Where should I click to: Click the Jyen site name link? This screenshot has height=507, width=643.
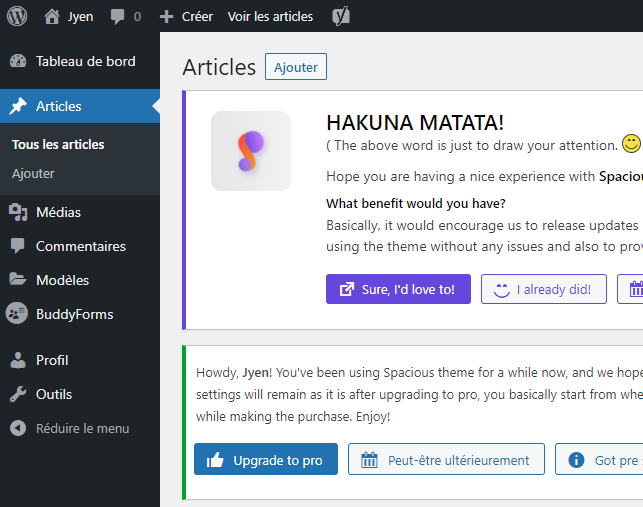click(x=80, y=17)
